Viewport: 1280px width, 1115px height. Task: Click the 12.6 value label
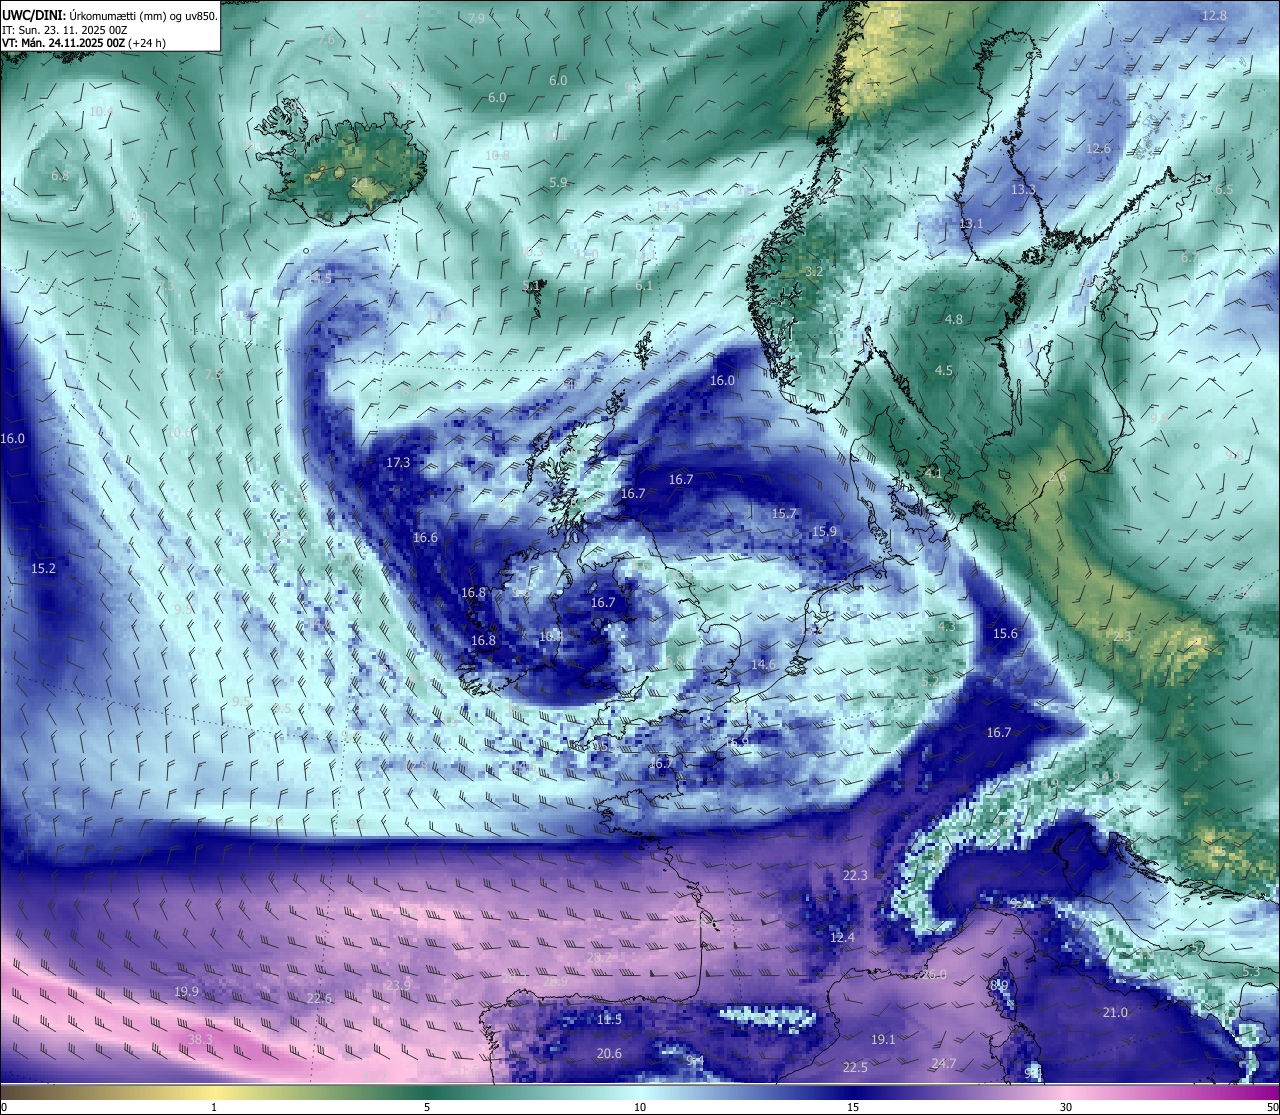[1098, 148]
